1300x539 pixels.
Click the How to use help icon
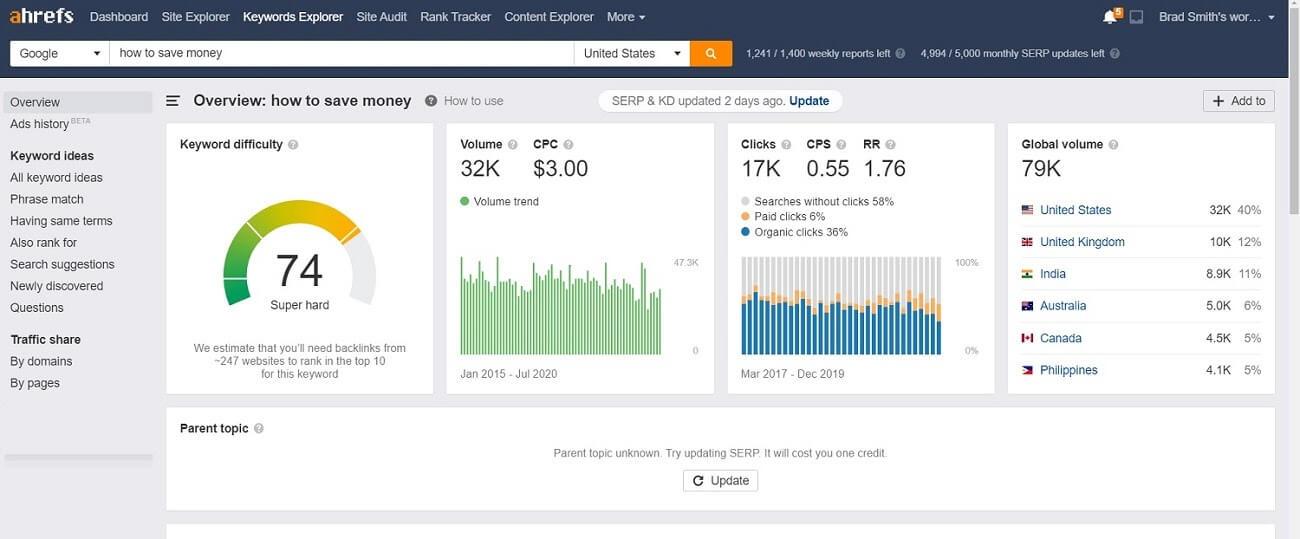(431, 101)
